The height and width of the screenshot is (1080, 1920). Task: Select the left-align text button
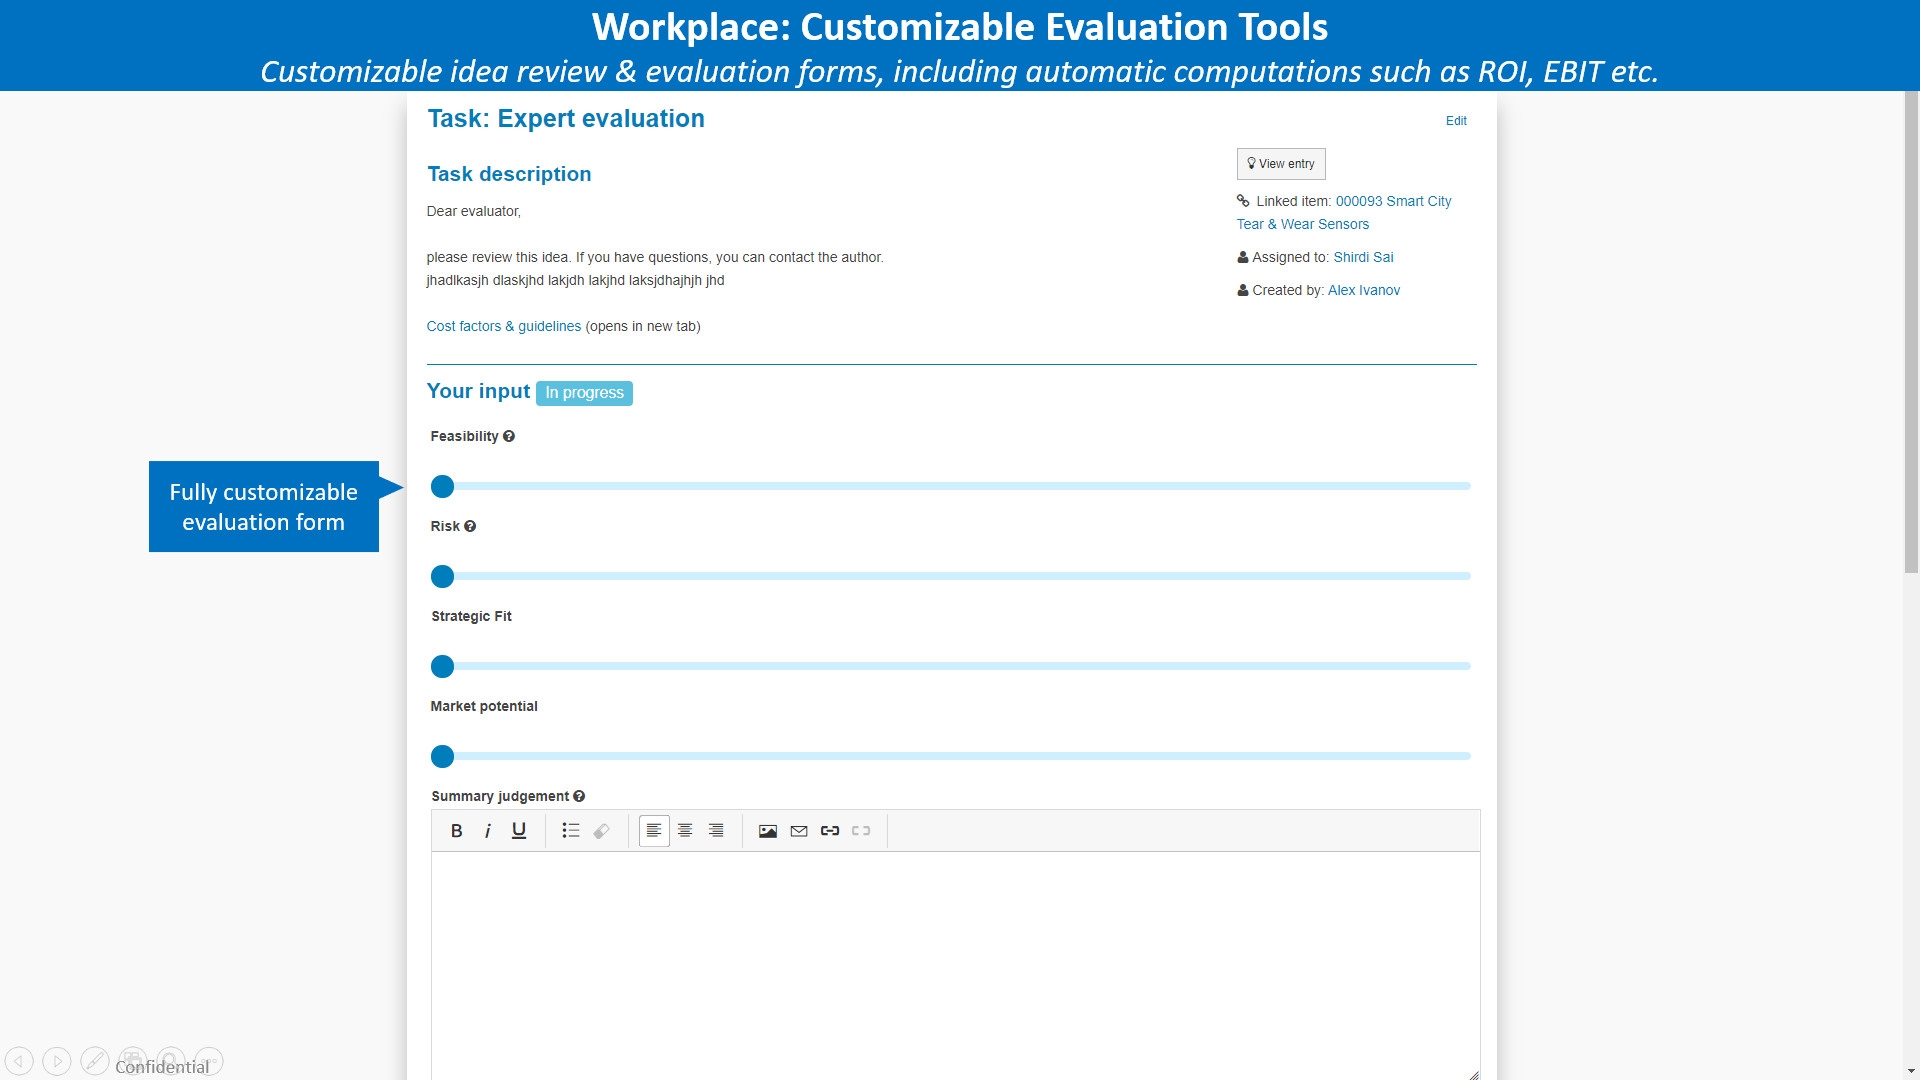654,831
